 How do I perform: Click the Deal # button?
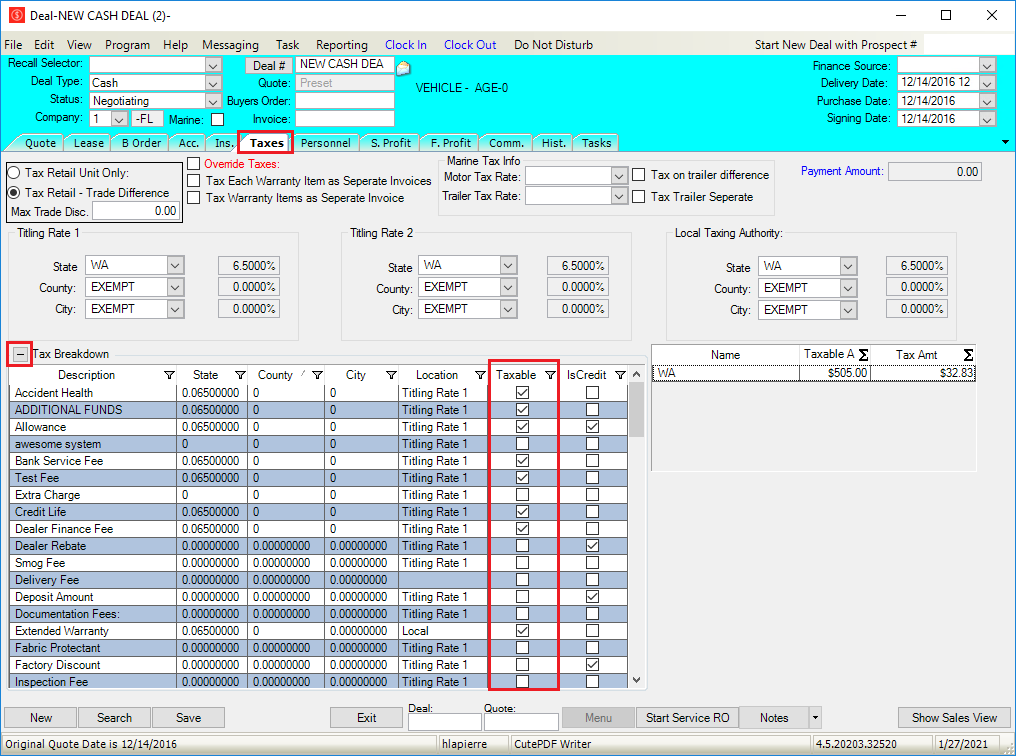point(268,65)
